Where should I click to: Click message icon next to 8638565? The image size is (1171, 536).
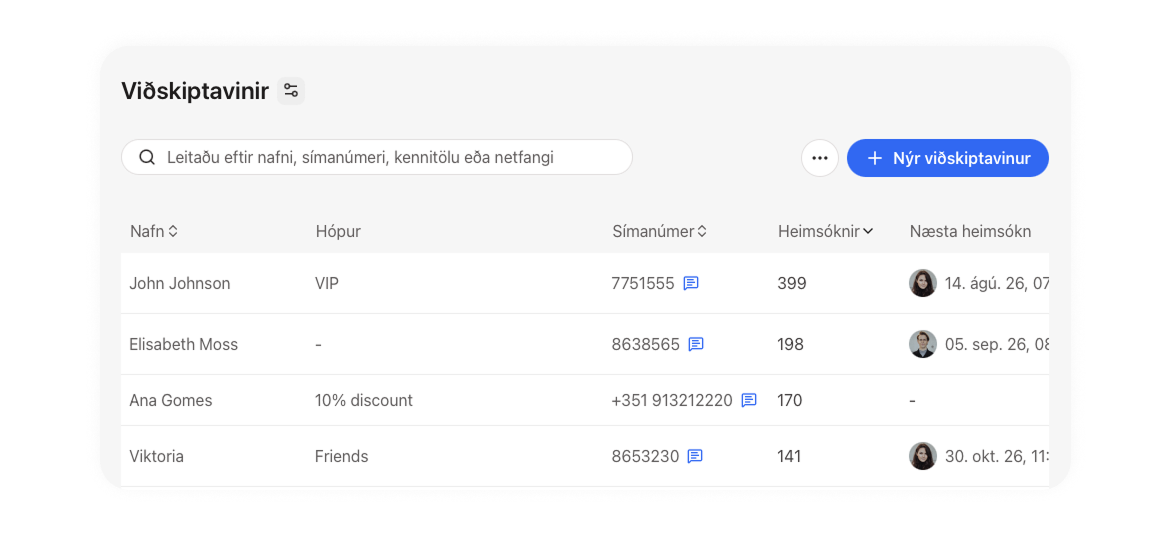[x=696, y=344]
